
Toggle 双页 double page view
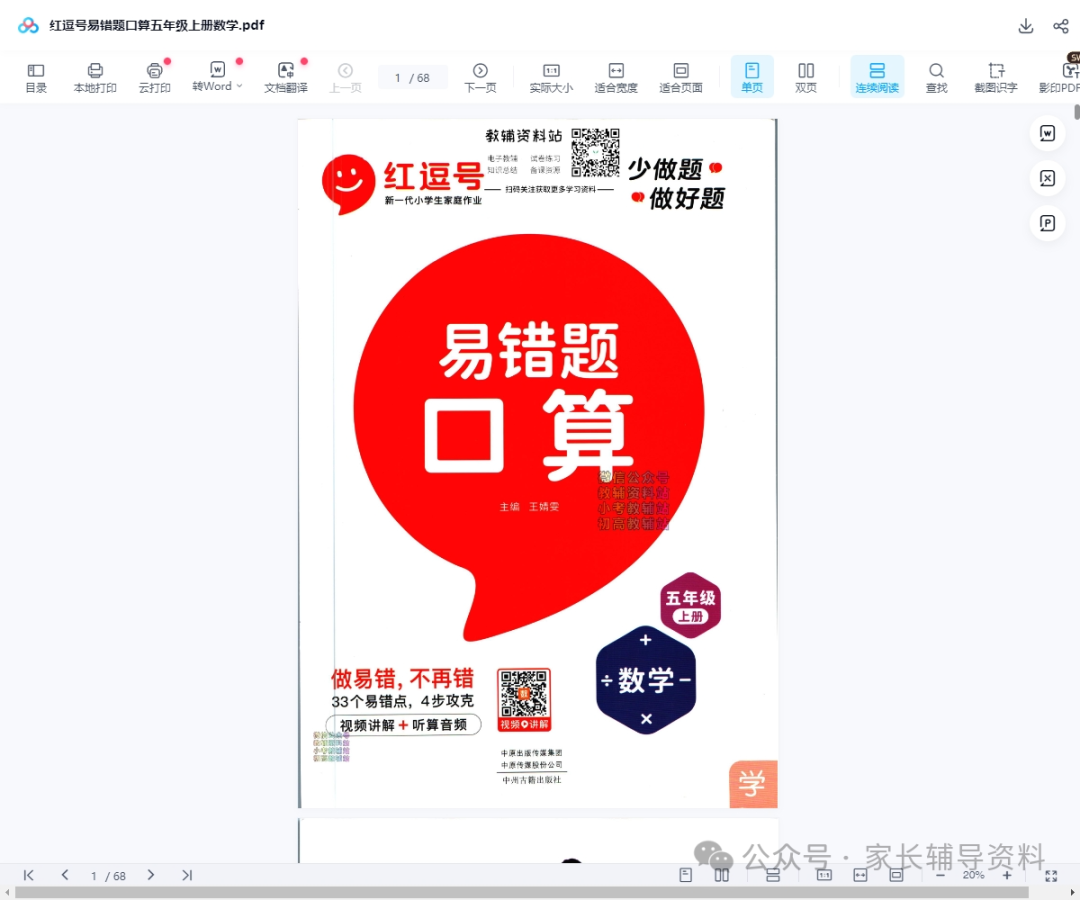[806, 78]
